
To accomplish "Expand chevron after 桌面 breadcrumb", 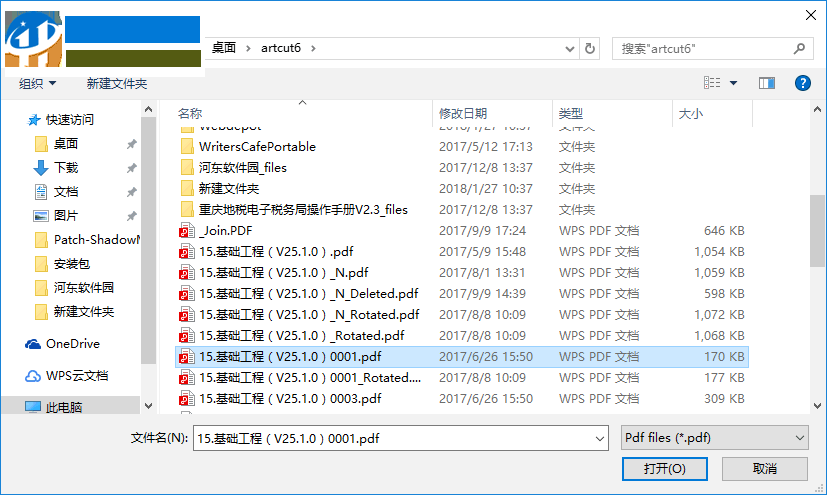I will pos(248,48).
